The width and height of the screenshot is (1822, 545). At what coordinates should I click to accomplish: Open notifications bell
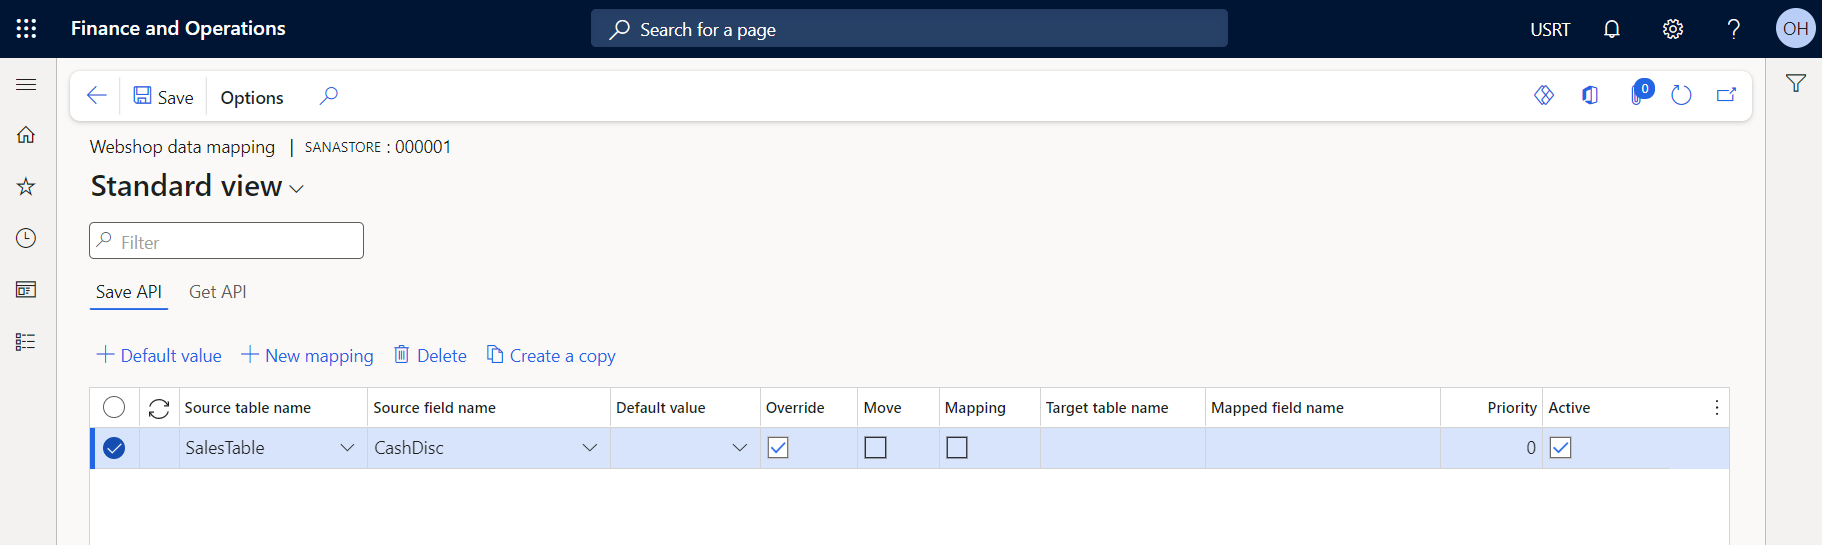click(x=1612, y=29)
